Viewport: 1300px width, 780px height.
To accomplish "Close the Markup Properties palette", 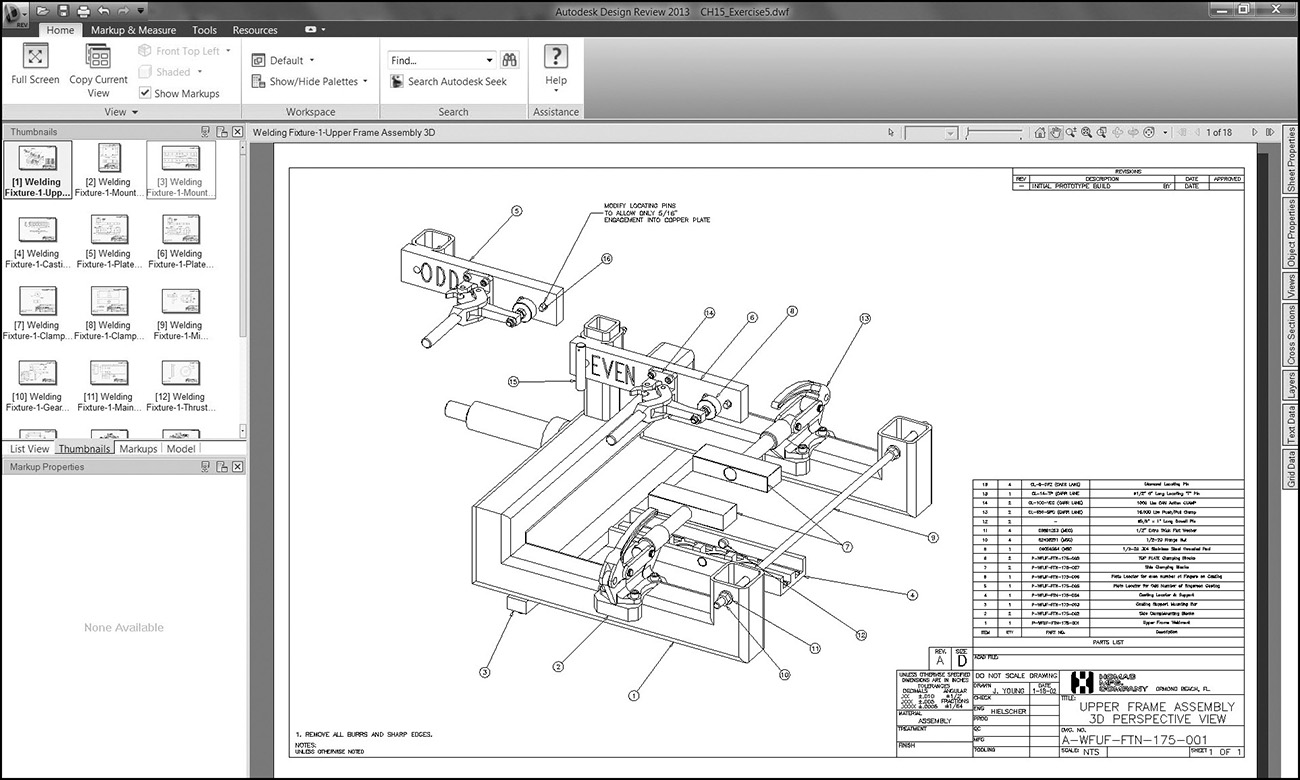I will point(237,467).
